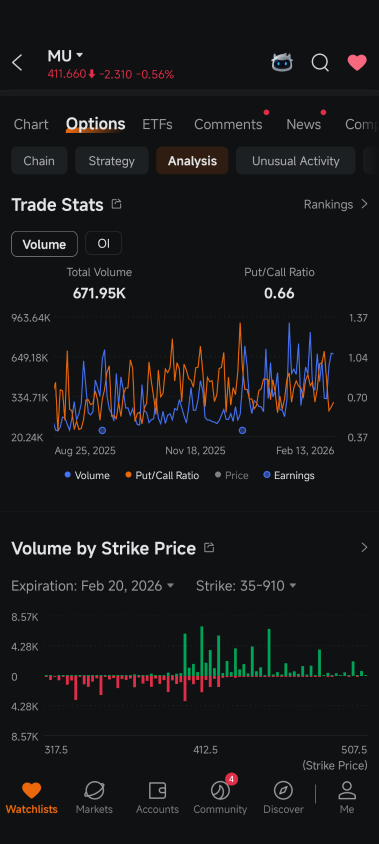The width and height of the screenshot is (379, 844).
Task: Select the Unusual Activity sub-tab
Action: pyautogui.click(x=296, y=161)
